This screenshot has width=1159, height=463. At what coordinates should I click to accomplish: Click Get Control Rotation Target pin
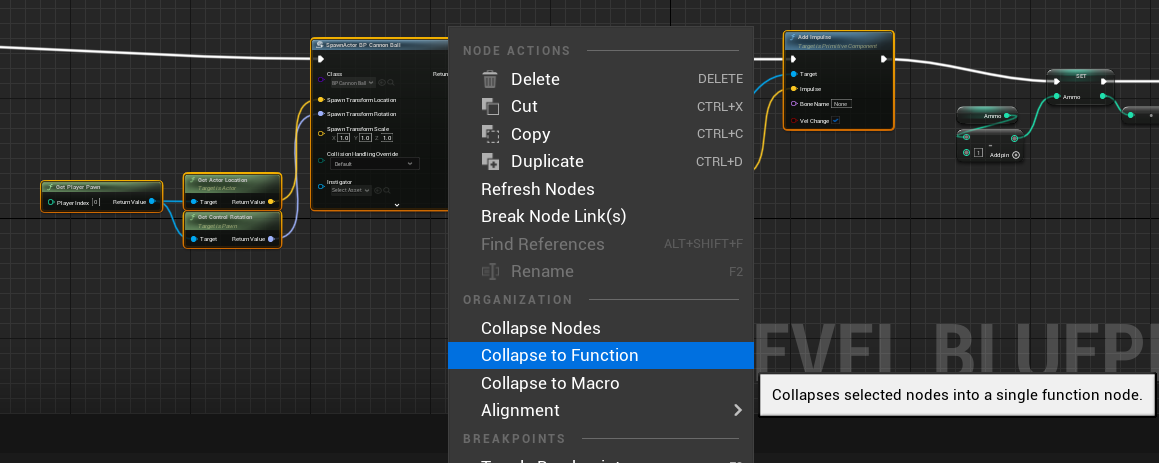point(194,239)
